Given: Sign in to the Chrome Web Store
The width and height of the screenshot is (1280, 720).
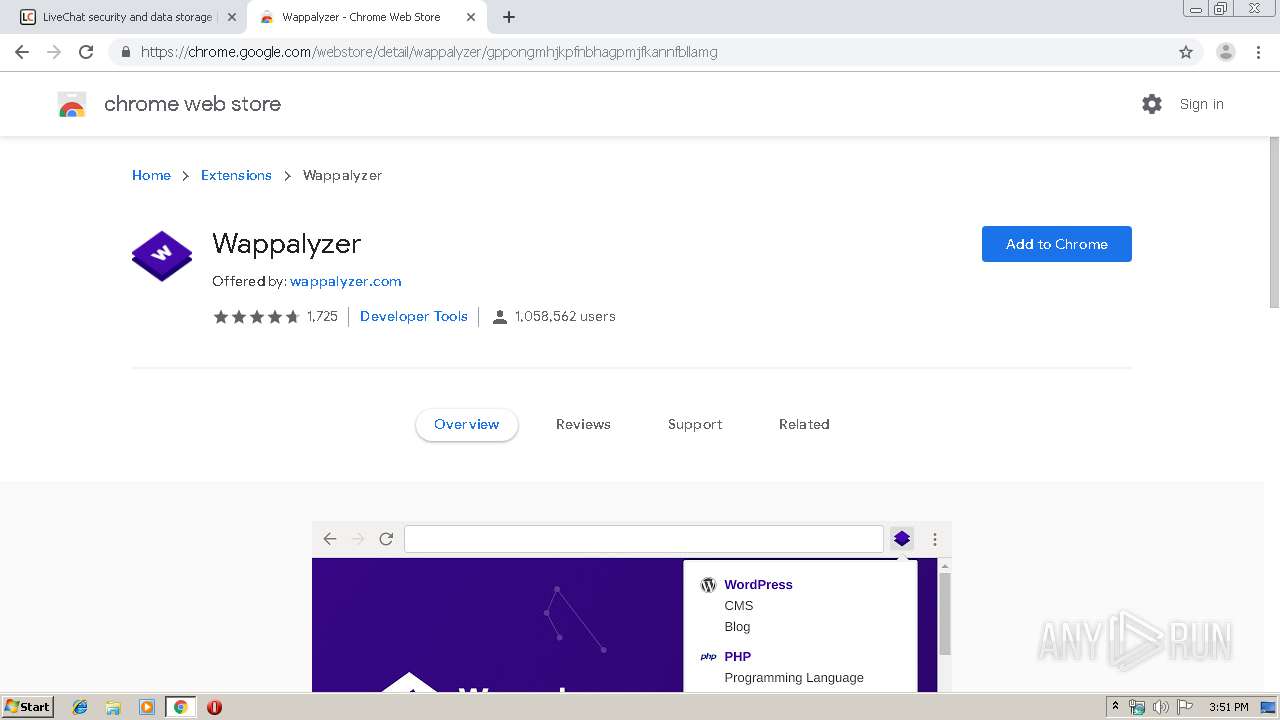Looking at the screenshot, I should (1201, 104).
